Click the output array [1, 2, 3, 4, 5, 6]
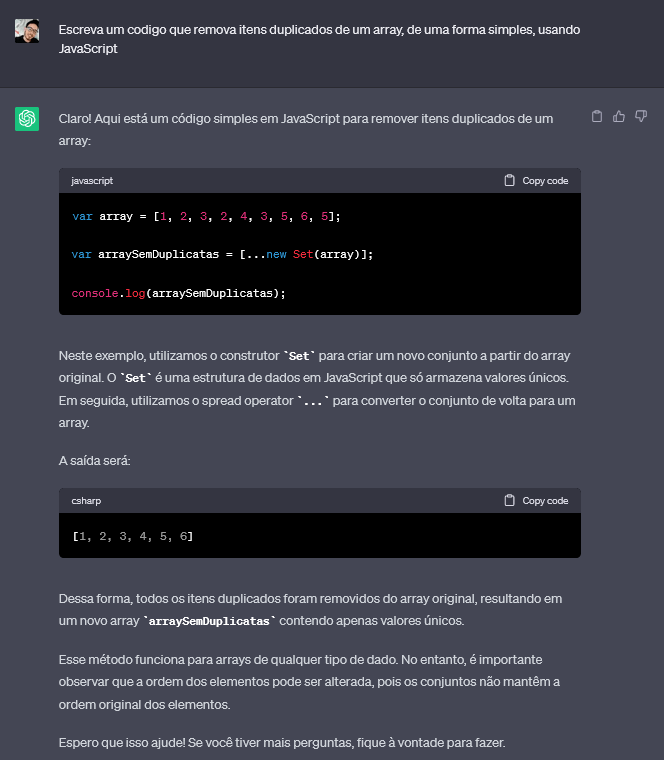Viewport: 664px width, 760px height. click(132, 537)
